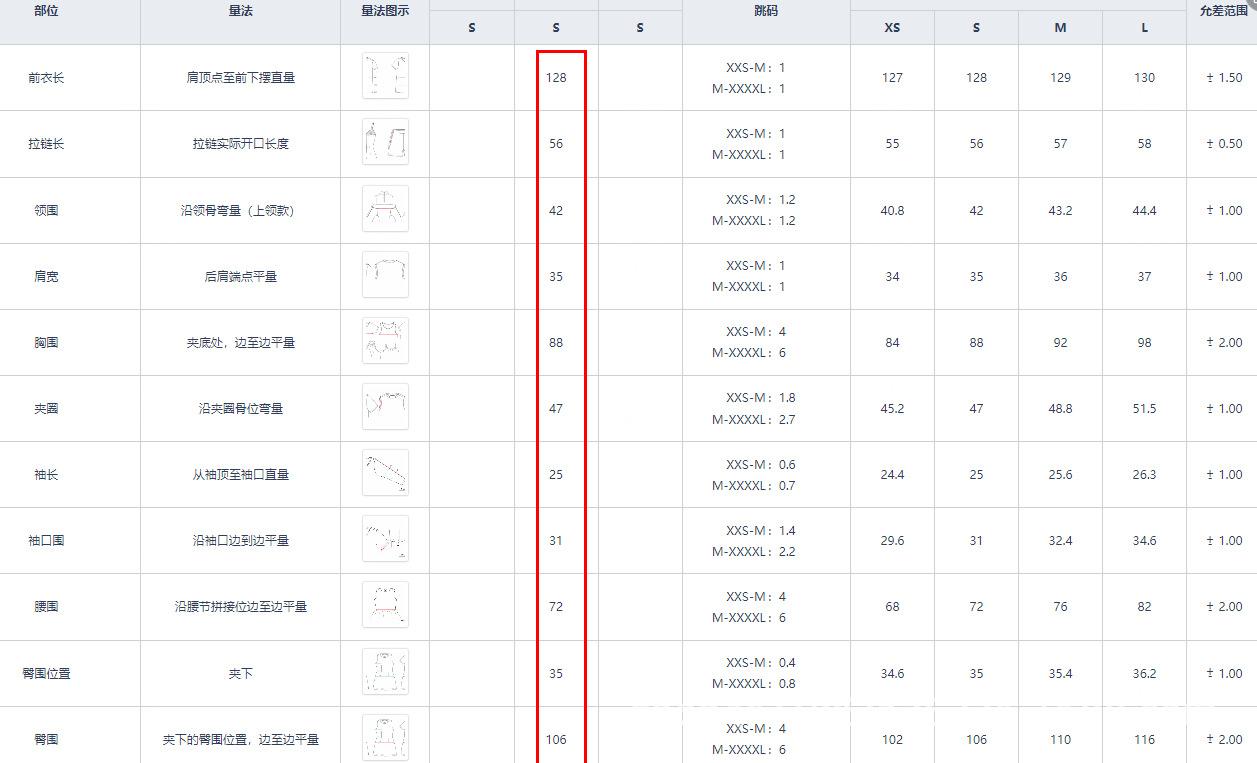Open the 胸围 measurement diagram icon

(x=385, y=342)
